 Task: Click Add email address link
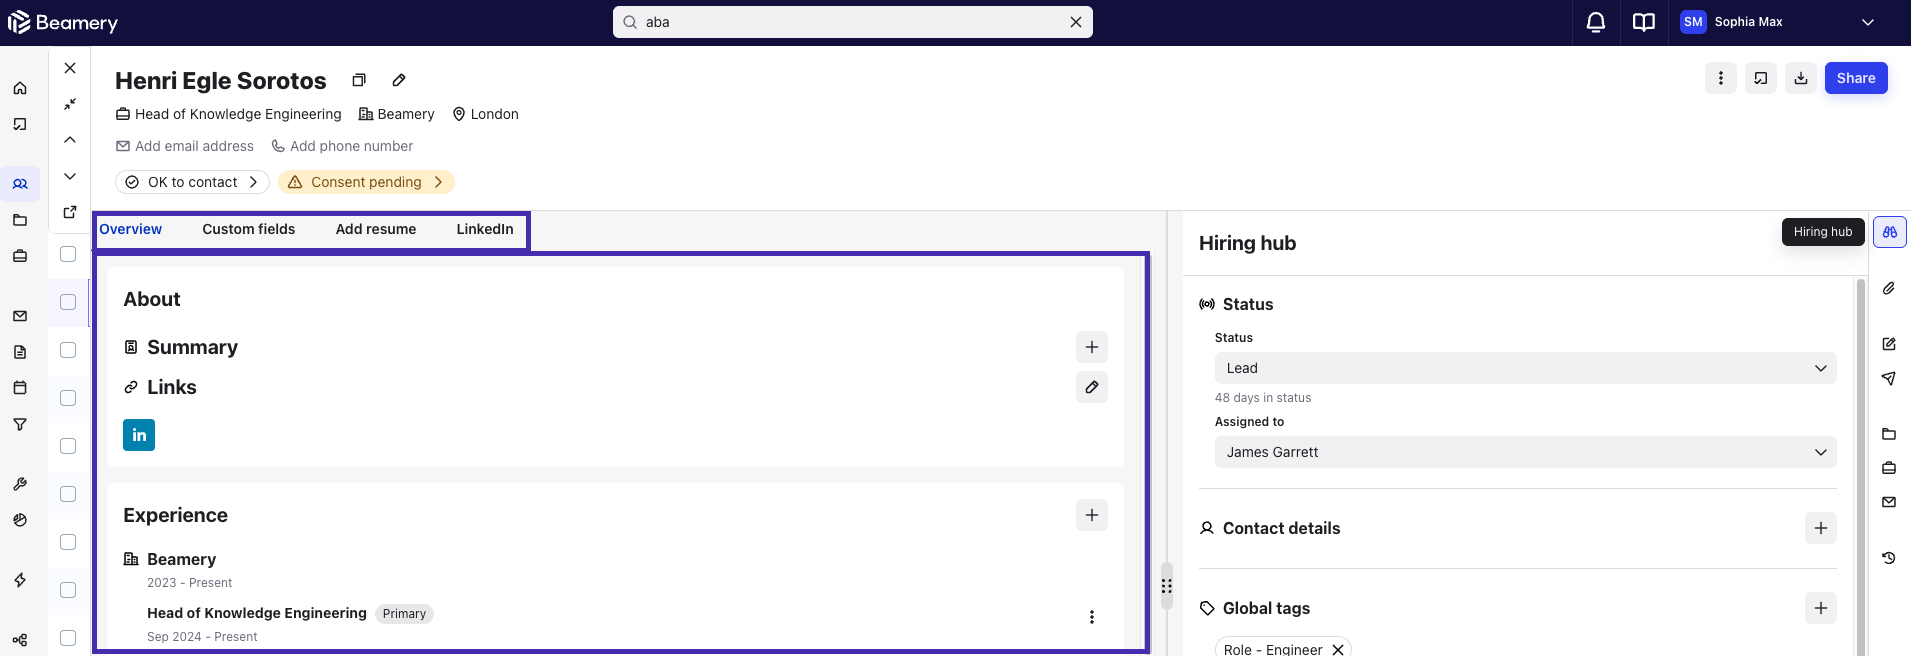pos(194,146)
